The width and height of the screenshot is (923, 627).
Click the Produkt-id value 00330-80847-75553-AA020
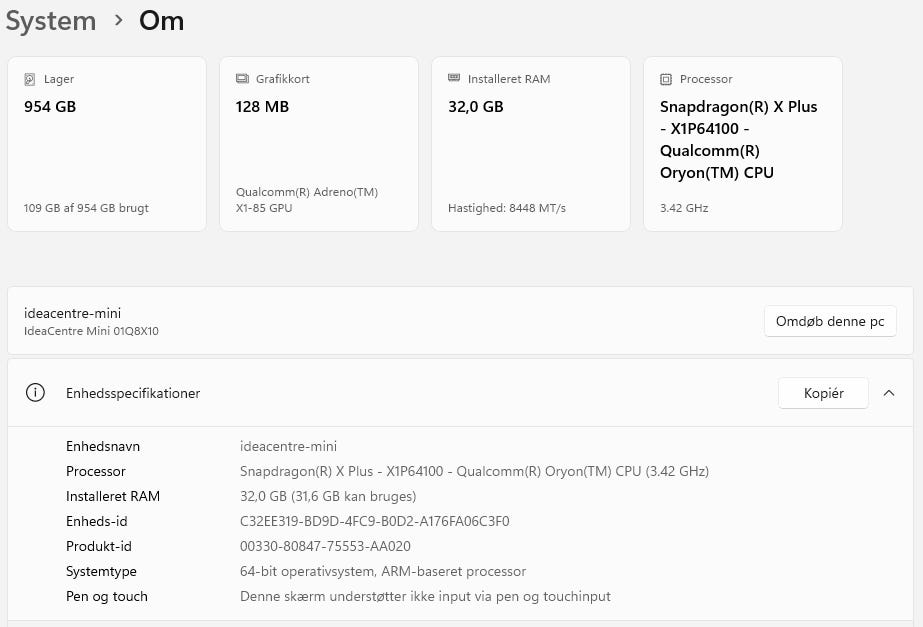pos(325,546)
